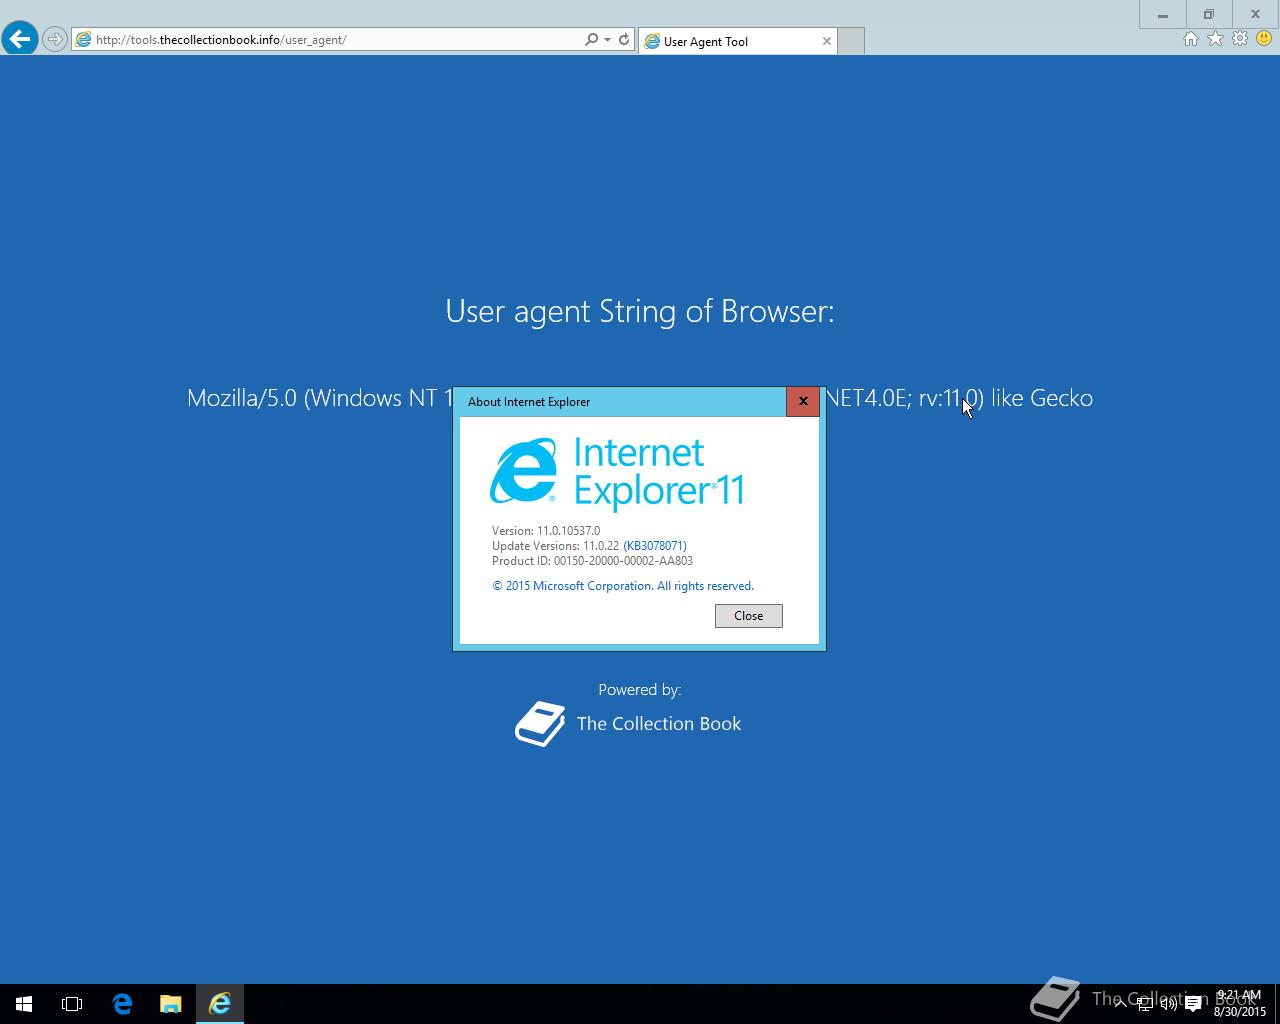
Task: Close the About Internet Explorer dialog
Action: [x=803, y=401]
